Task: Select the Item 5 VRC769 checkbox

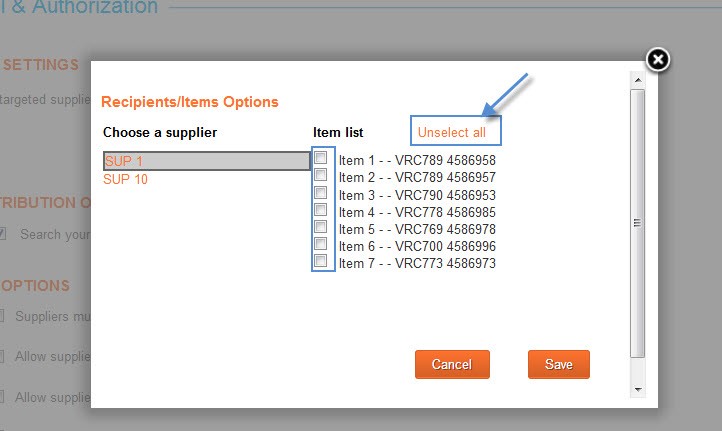Action: tap(321, 227)
